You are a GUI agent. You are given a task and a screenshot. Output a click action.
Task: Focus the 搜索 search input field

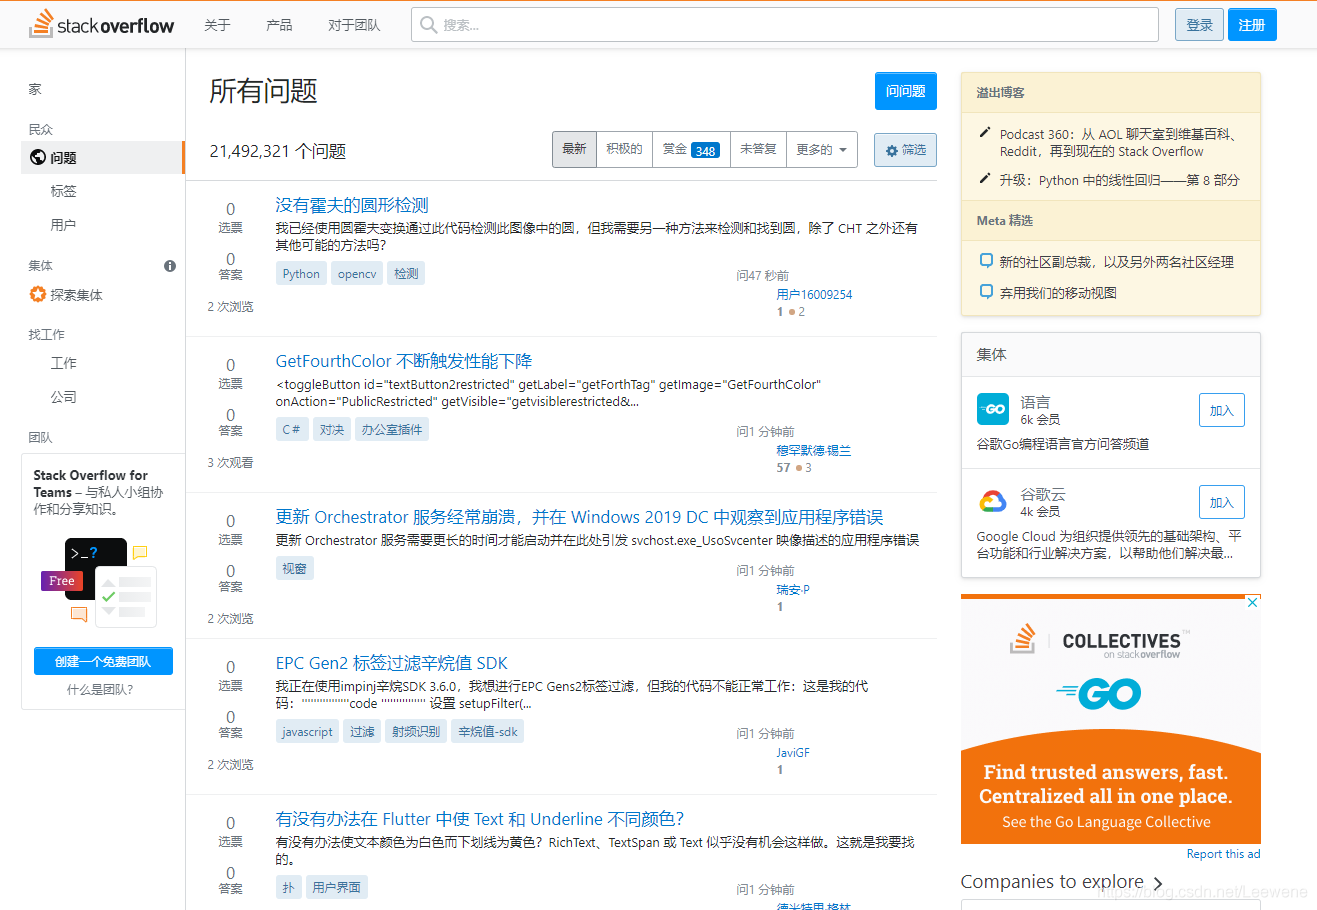point(784,25)
